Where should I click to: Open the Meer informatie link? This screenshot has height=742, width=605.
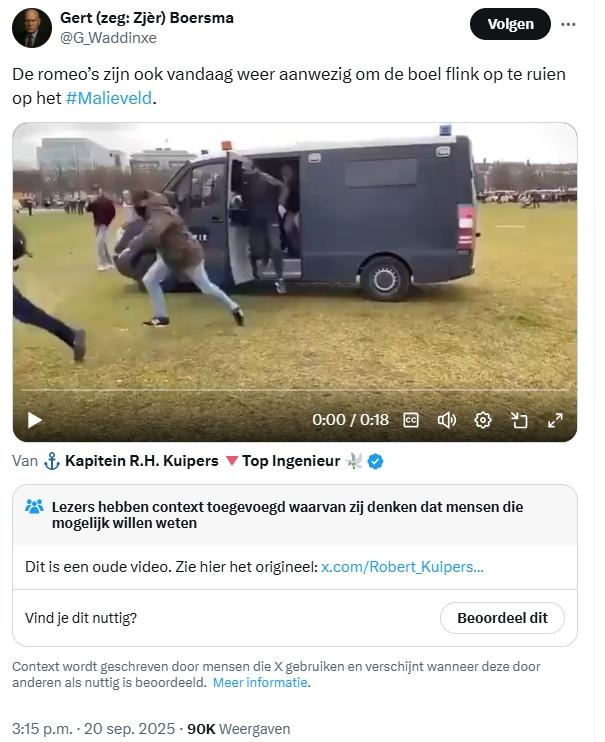[x=260, y=682]
